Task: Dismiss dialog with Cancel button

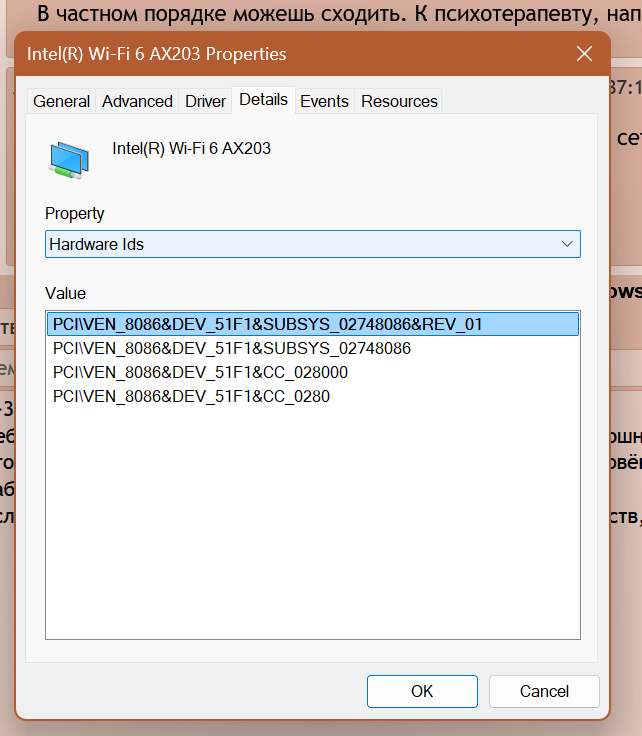Action: [544, 691]
